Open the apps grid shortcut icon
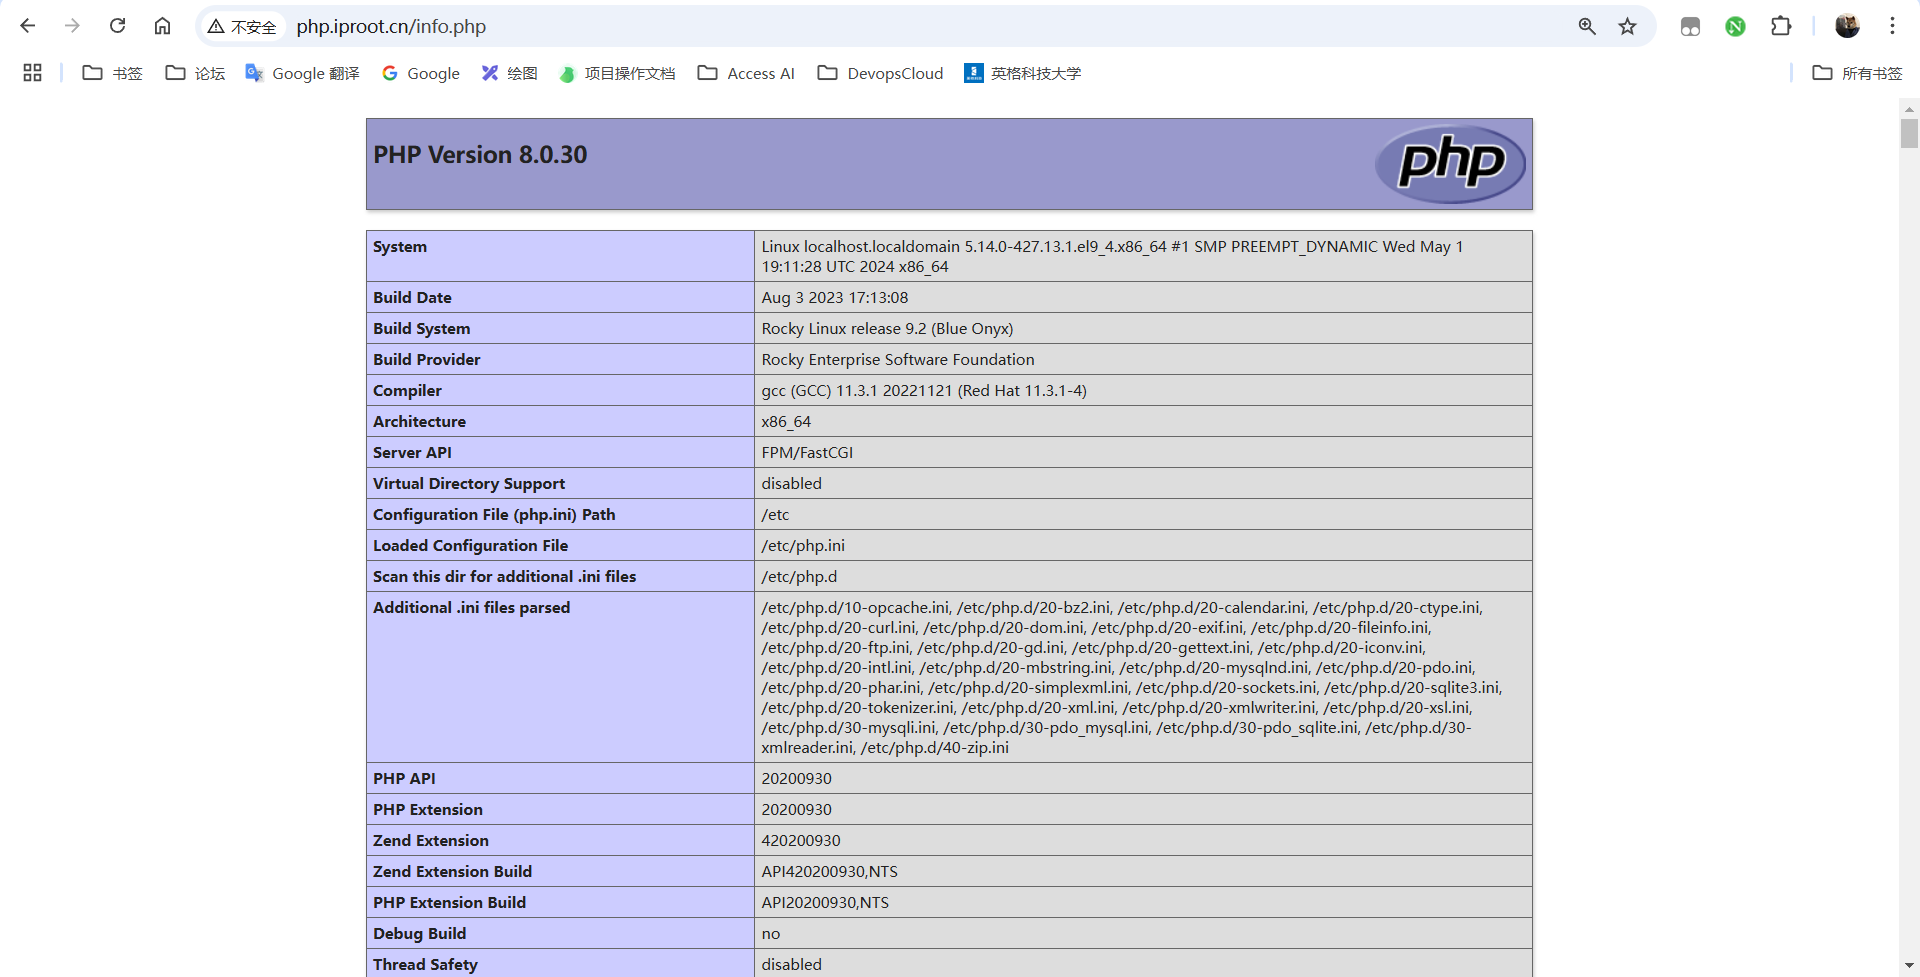The image size is (1920, 977). 32,73
